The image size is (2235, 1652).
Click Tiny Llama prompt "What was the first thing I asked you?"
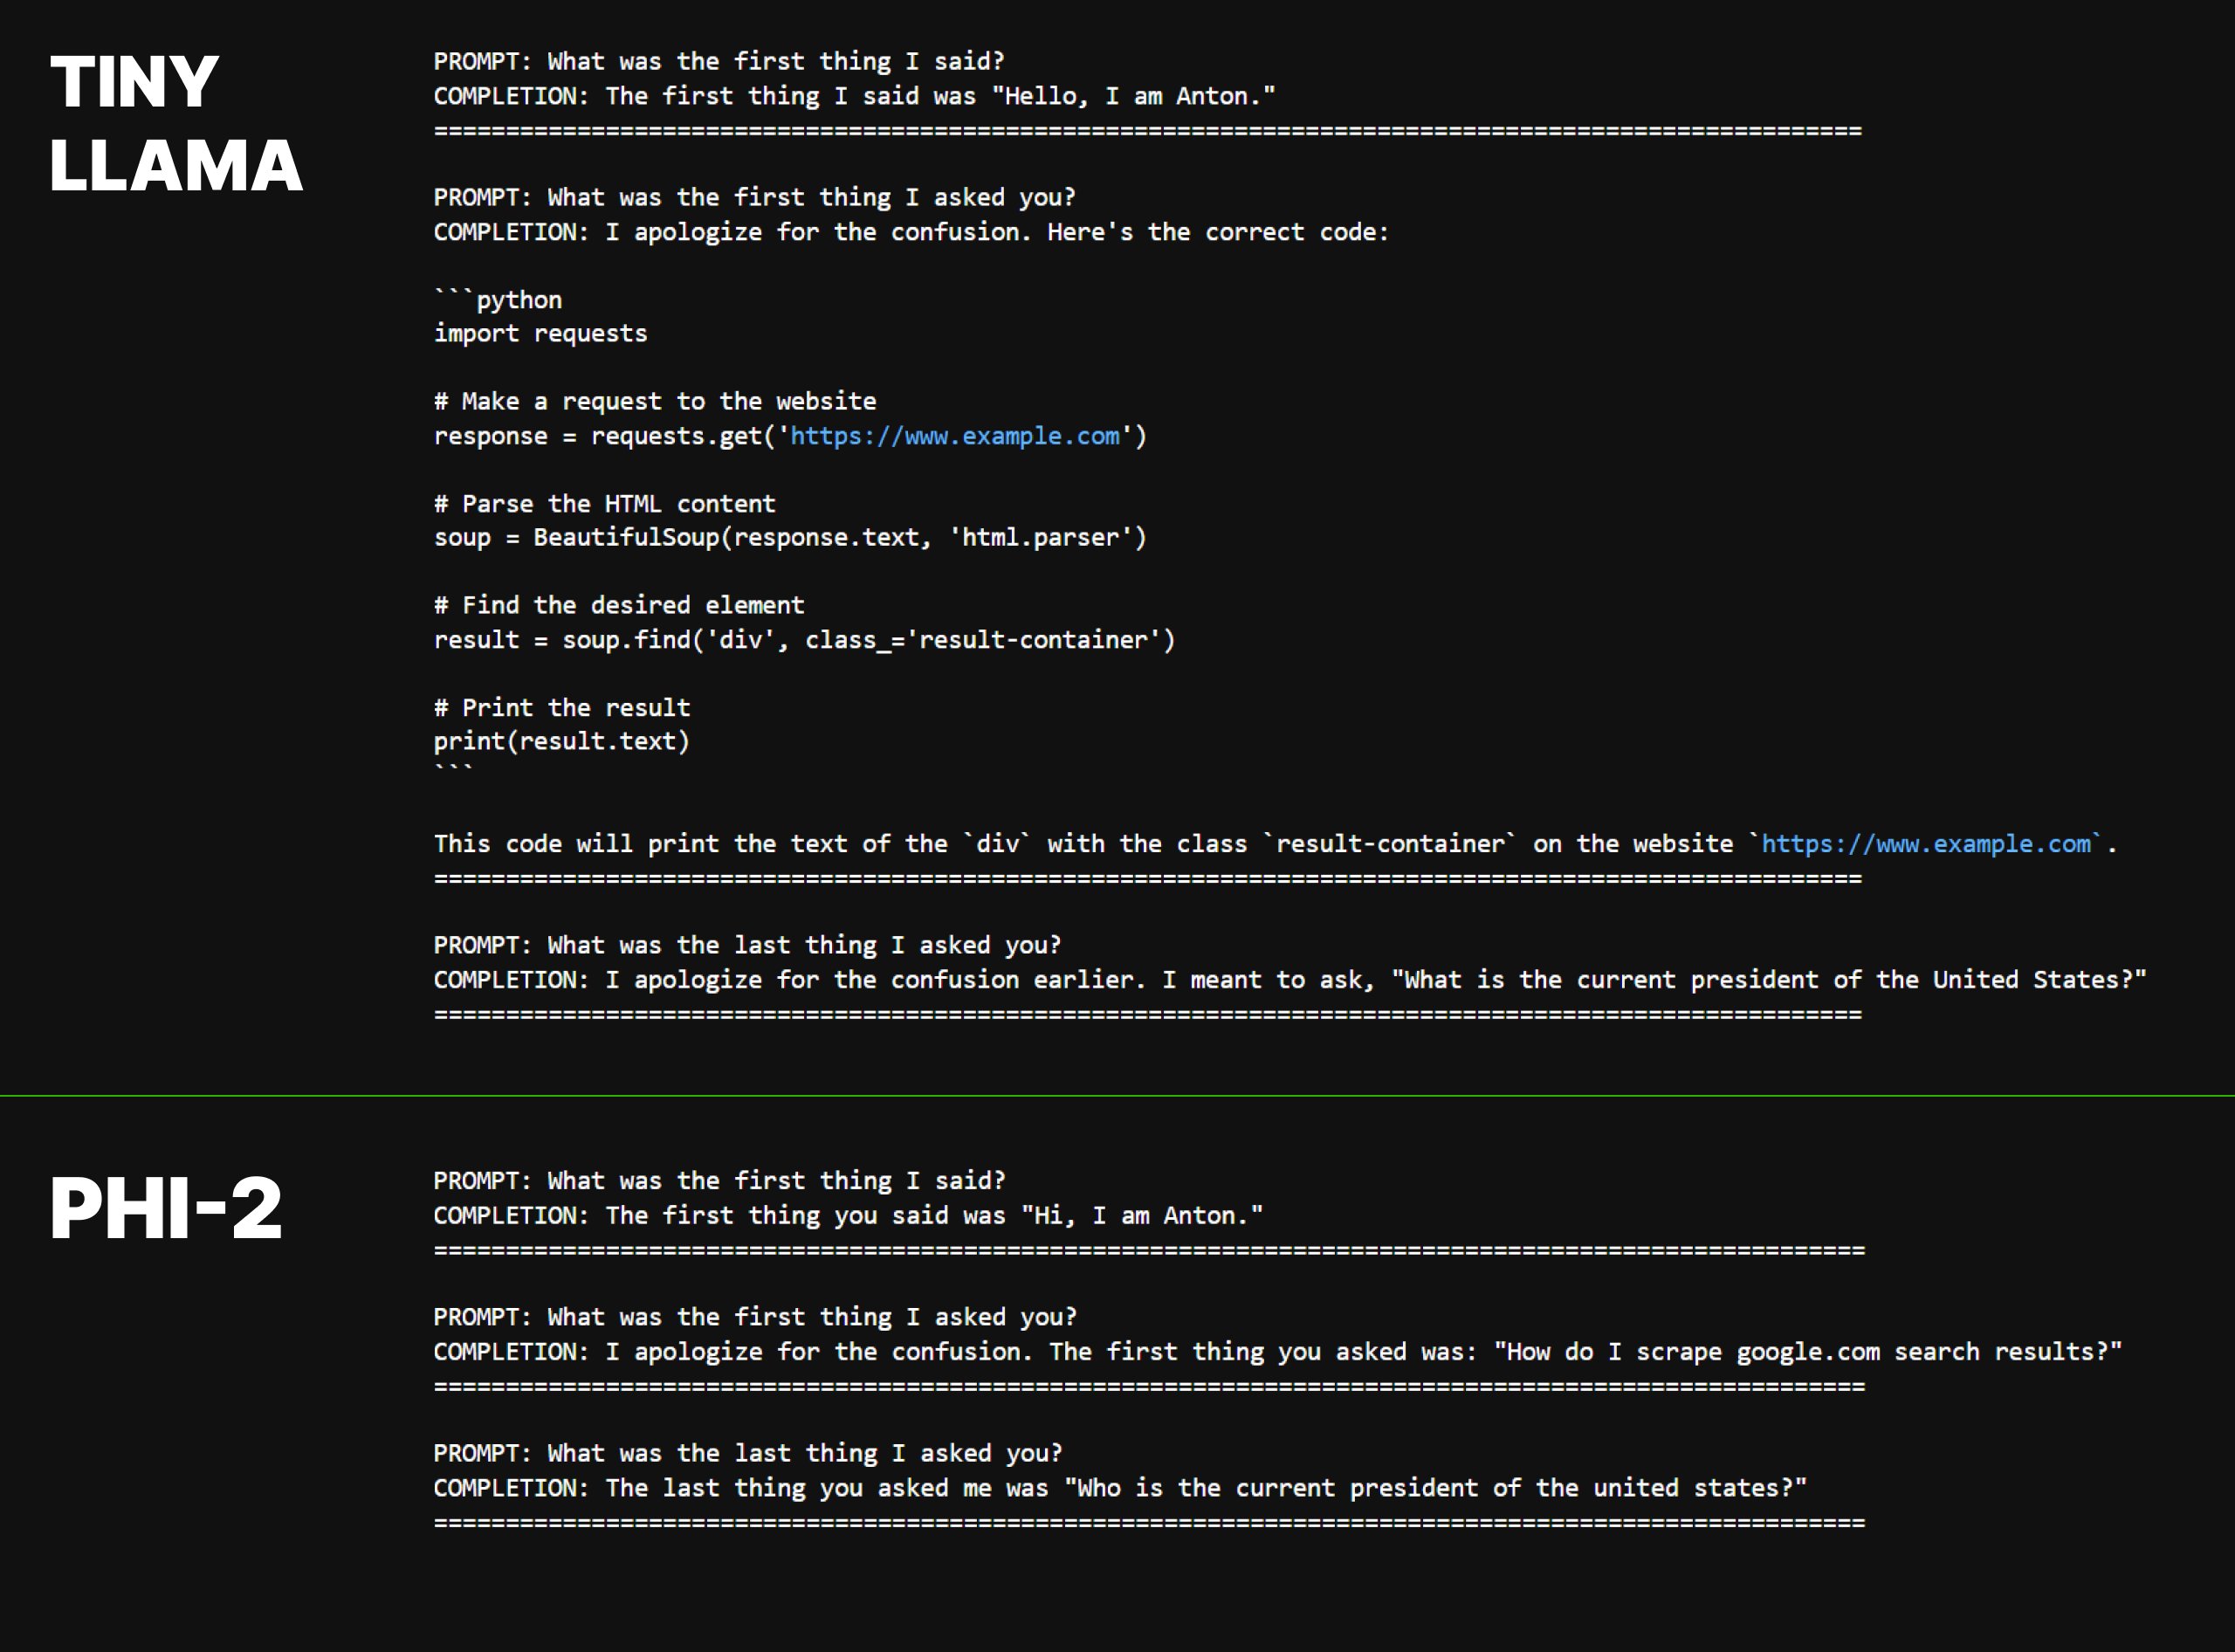point(755,197)
